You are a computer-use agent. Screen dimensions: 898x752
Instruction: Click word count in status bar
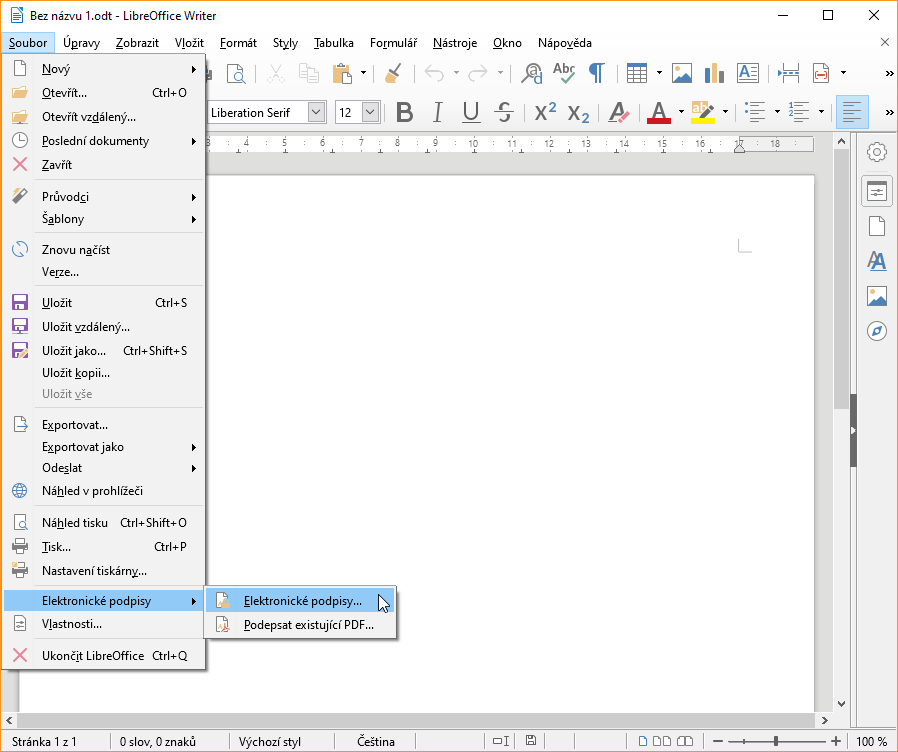157,742
